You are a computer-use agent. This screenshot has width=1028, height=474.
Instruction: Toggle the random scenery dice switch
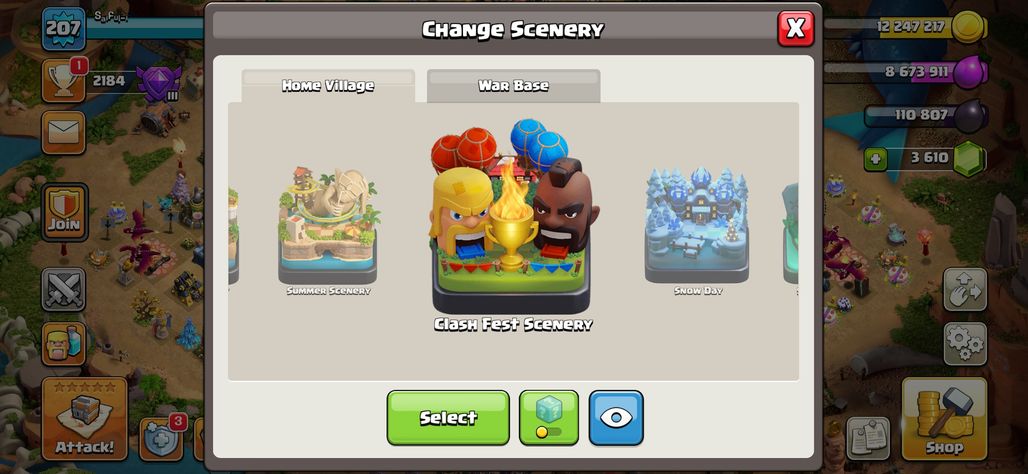point(549,418)
